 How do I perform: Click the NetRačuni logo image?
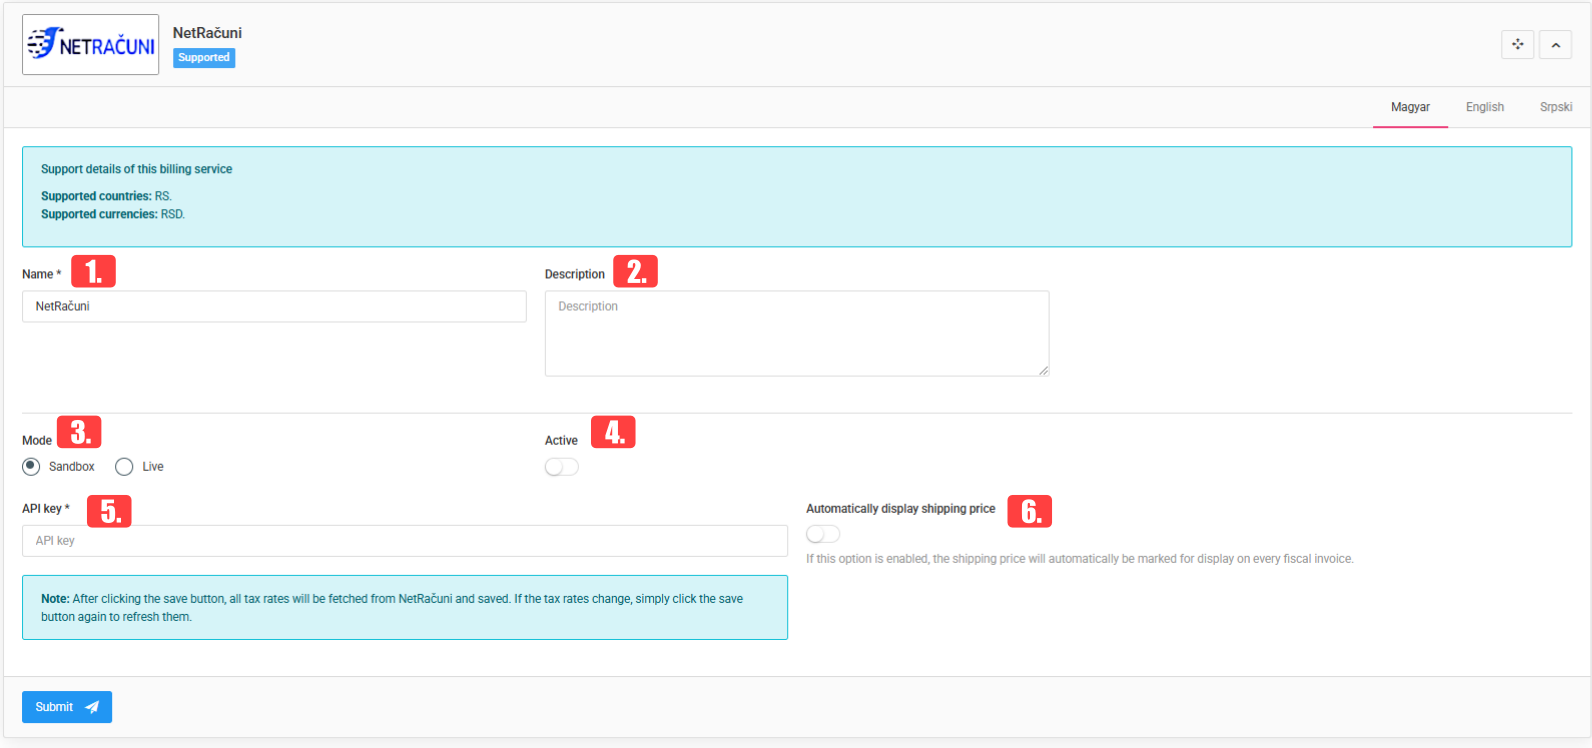click(90, 45)
